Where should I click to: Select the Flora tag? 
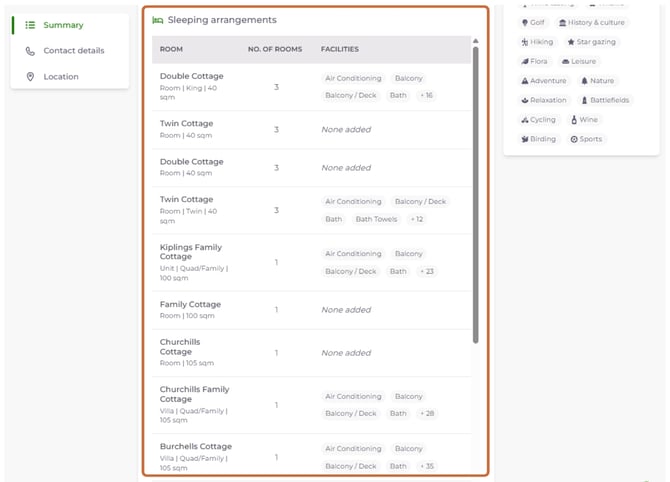[x=534, y=62]
